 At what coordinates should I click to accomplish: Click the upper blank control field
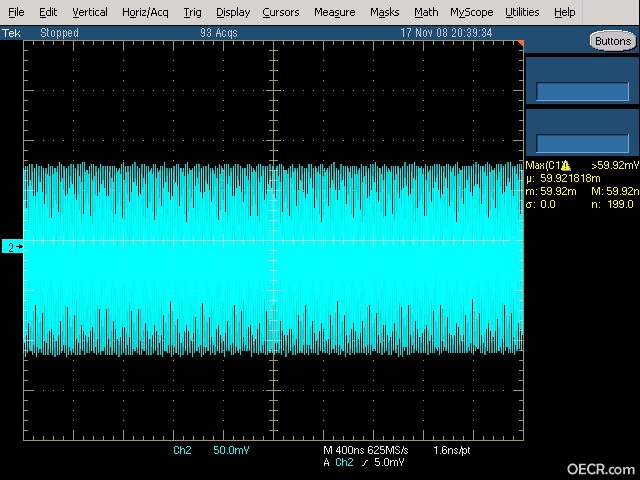pos(582,91)
